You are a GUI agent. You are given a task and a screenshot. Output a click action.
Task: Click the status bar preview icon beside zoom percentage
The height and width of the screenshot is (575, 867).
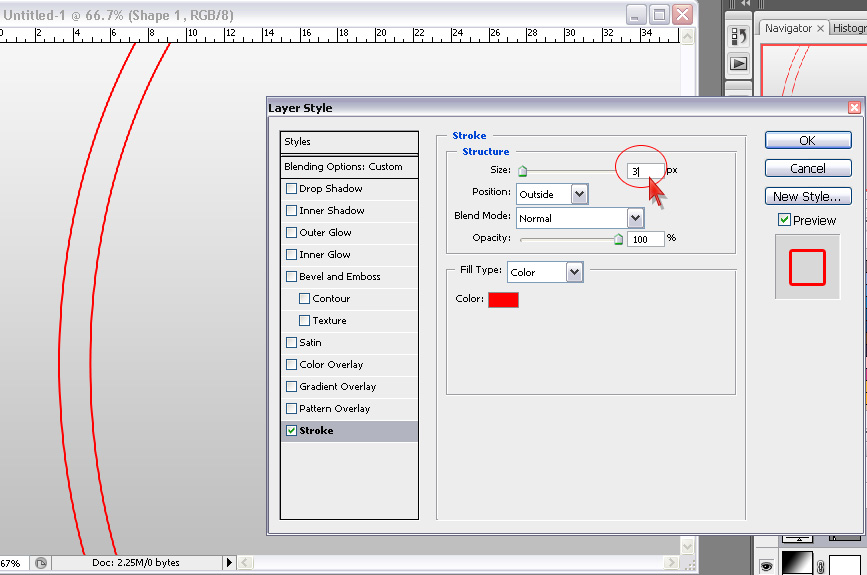click(x=41, y=563)
